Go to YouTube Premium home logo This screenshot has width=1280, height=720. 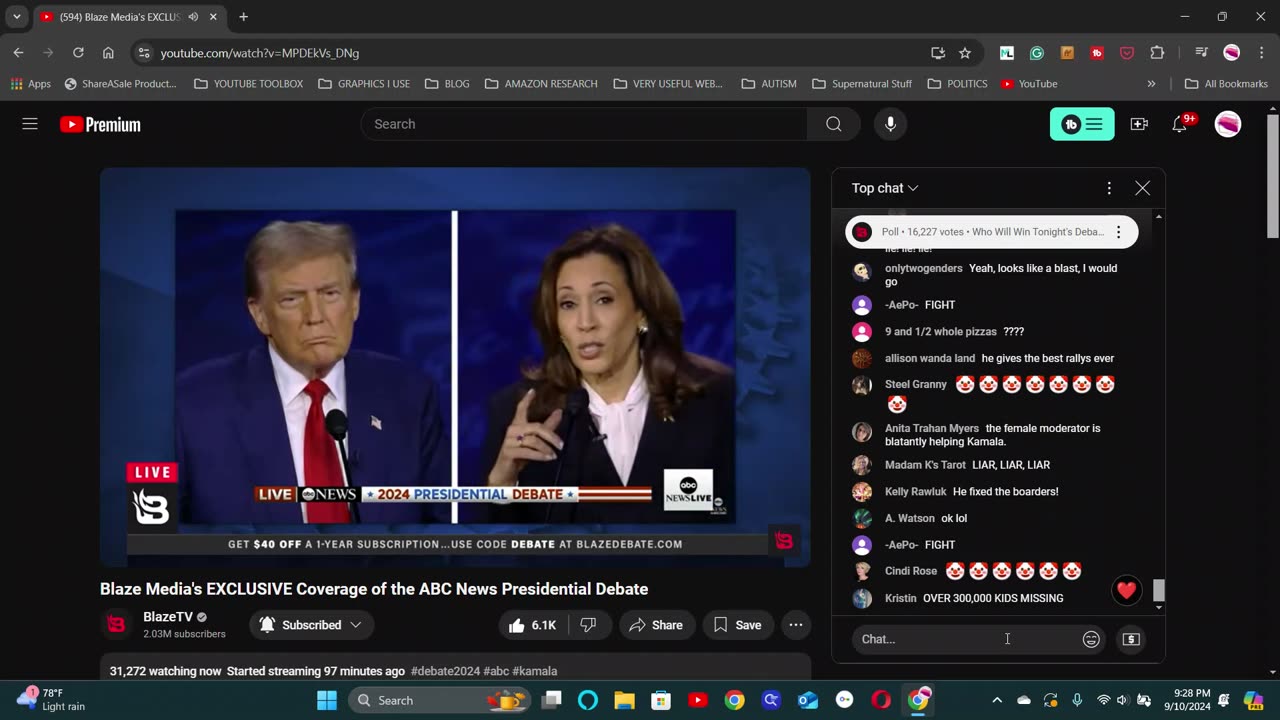[100, 124]
